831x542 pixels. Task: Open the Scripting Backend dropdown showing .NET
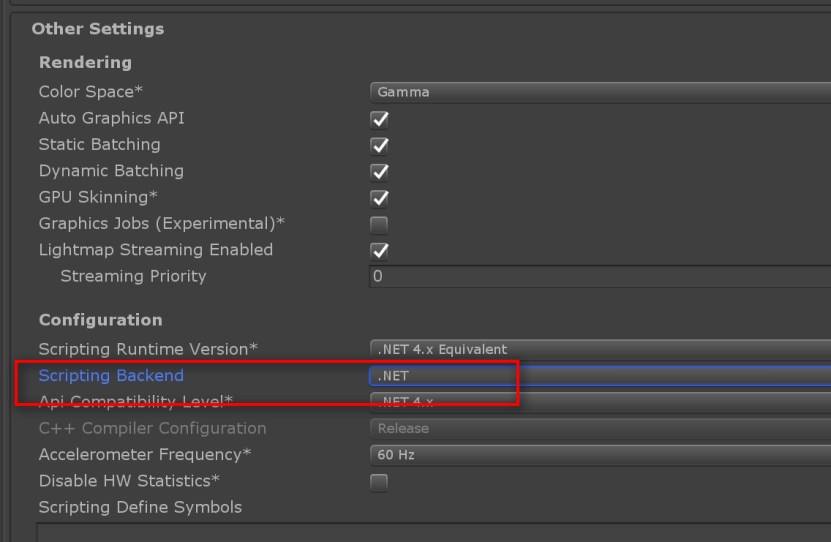600,376
